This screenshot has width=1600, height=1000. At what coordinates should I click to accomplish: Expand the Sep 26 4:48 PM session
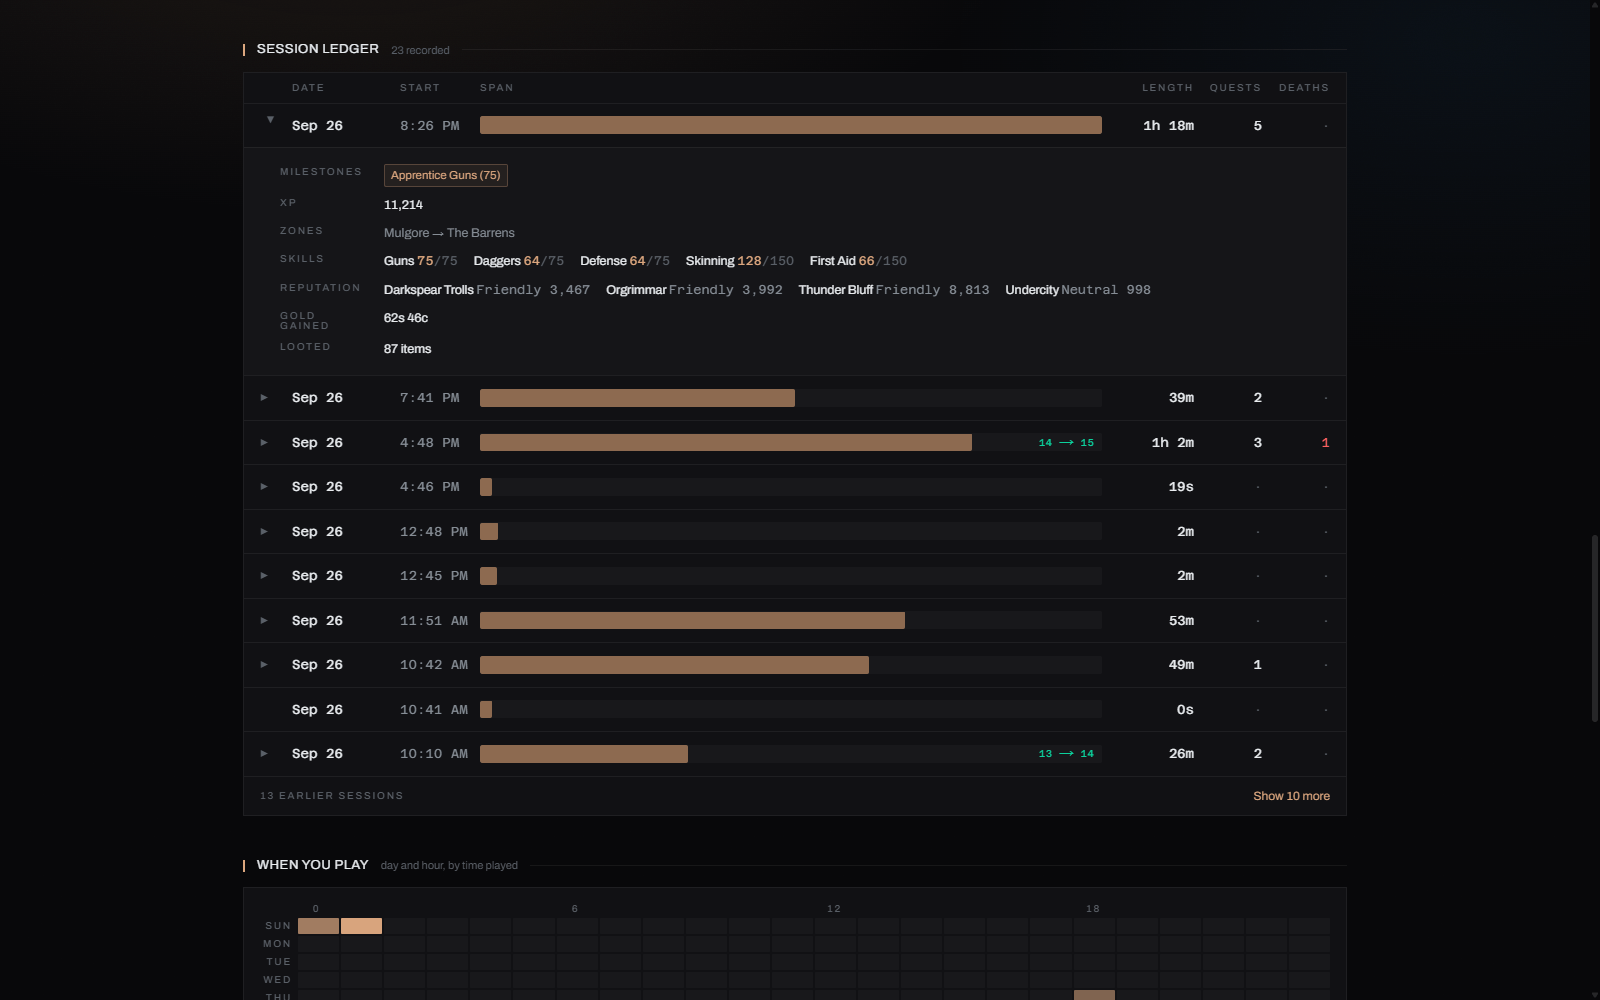(264, 443)
